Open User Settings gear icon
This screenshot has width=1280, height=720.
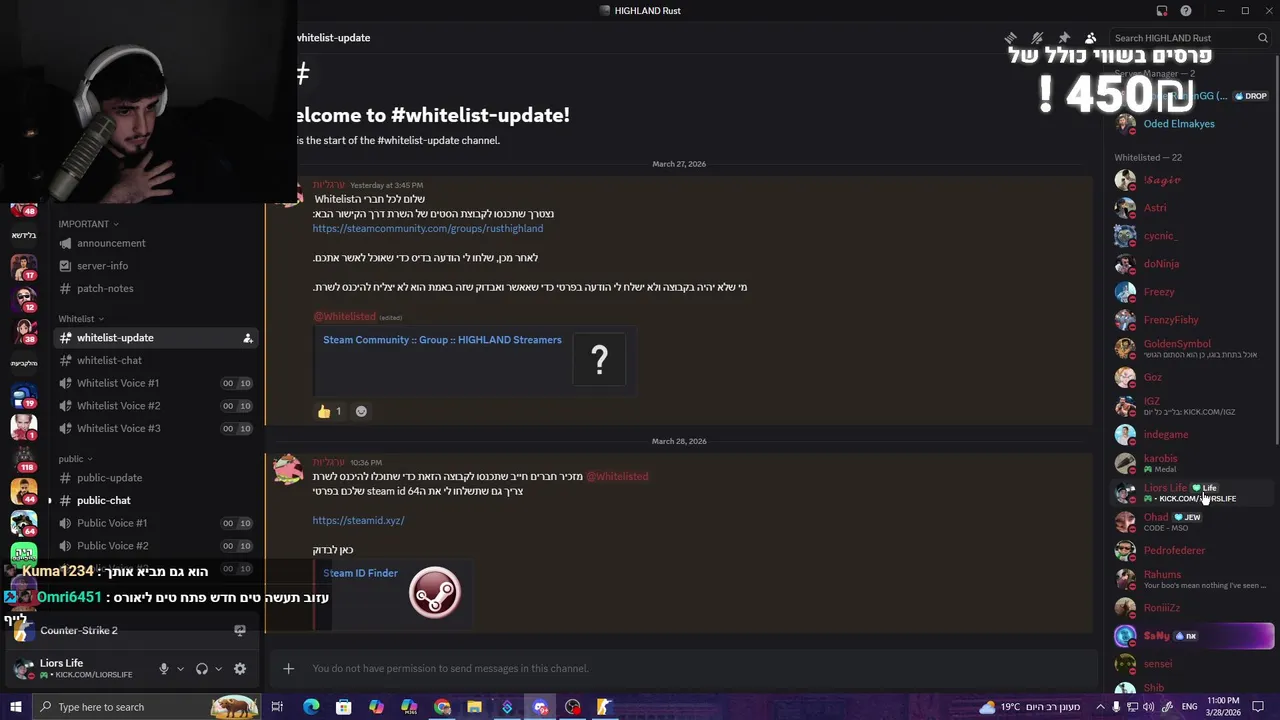coord(240,669)
